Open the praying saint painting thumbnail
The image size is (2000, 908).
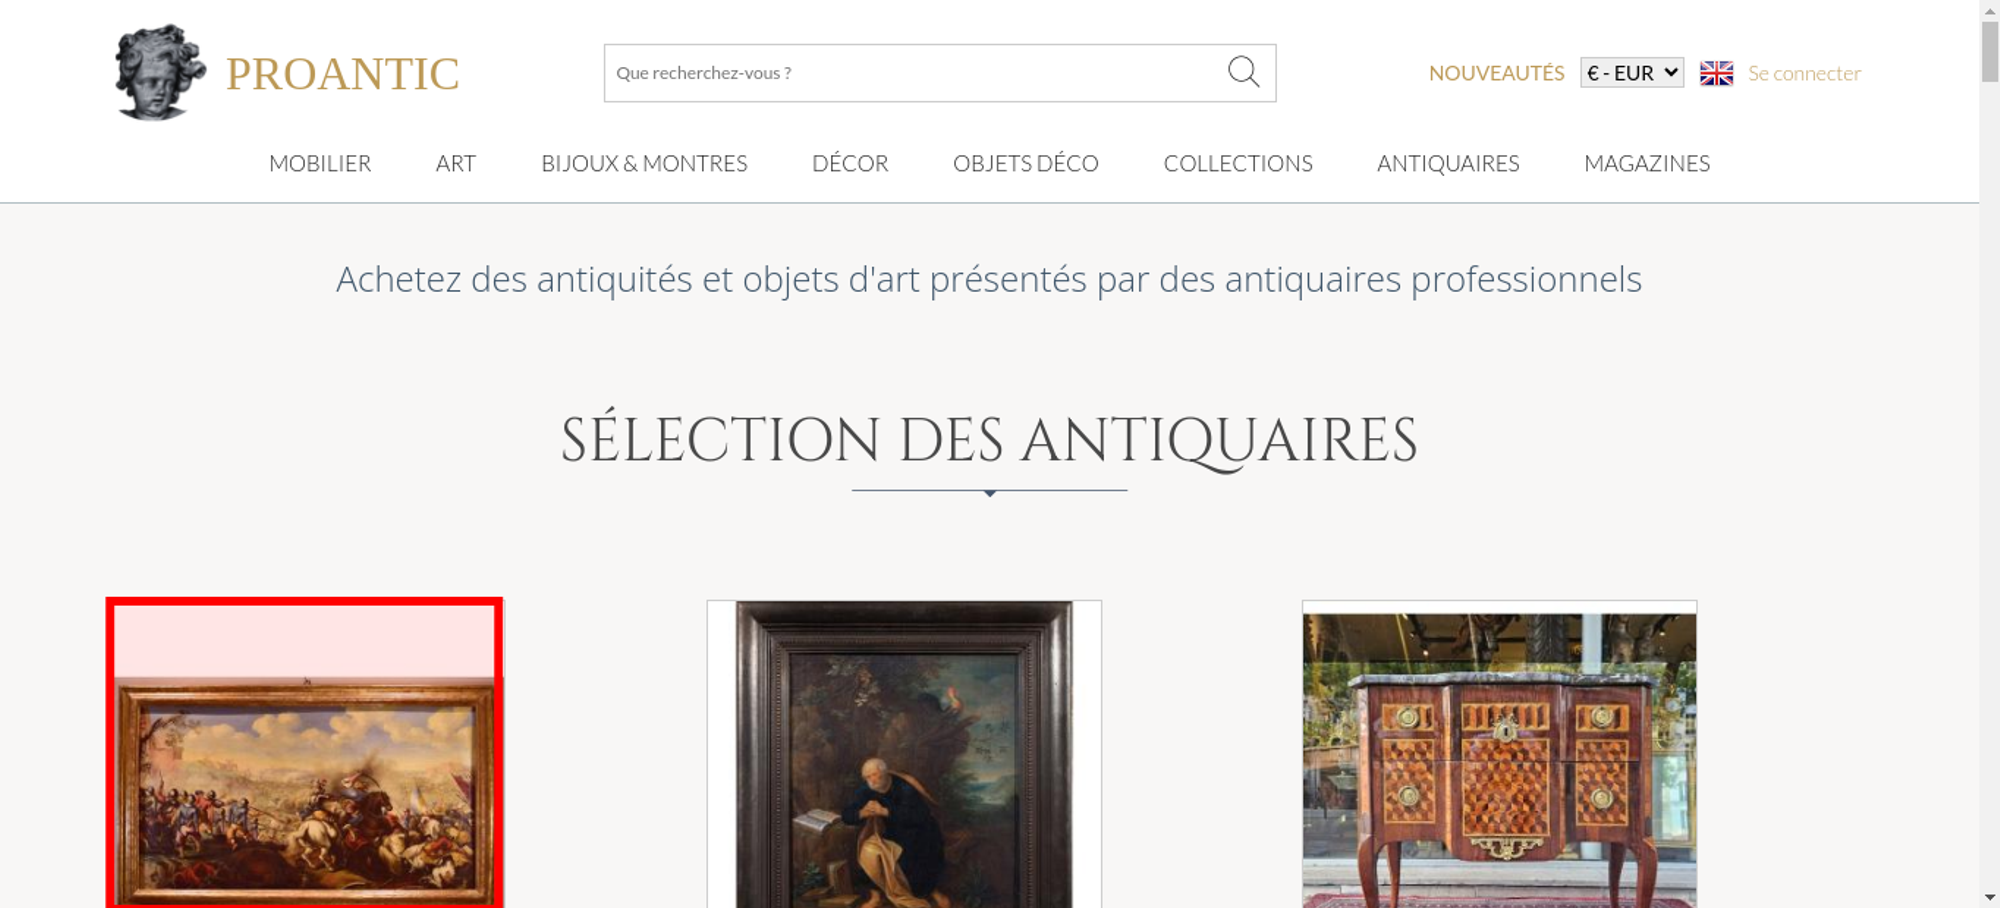click(904, 754)
